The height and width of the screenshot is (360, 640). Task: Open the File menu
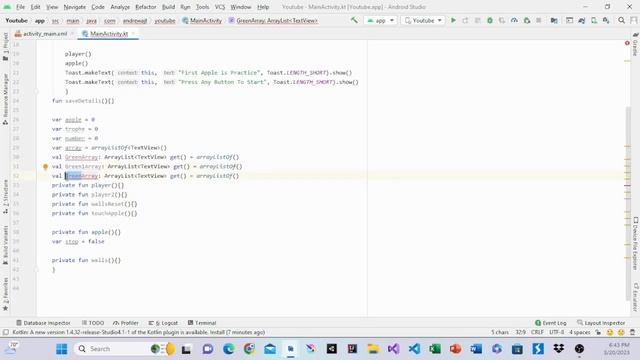pyautogui.click(x=20, y=7)
